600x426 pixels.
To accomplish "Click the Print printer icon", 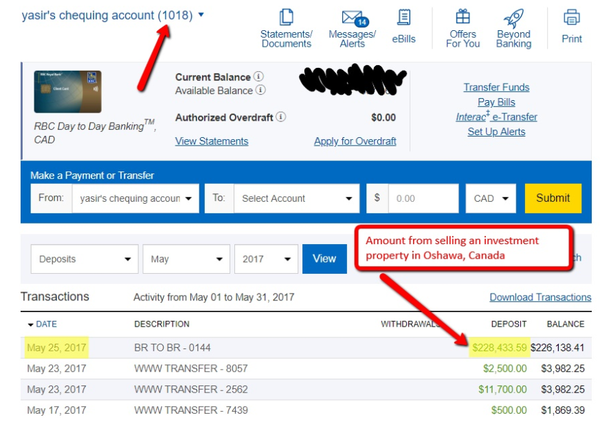I will [572, 18].
